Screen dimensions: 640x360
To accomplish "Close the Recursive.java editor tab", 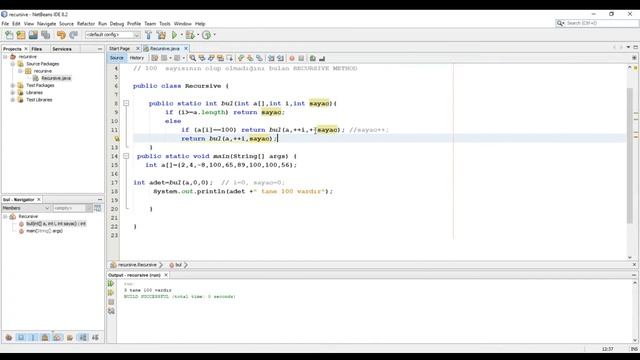I will (x=186, y=49).
